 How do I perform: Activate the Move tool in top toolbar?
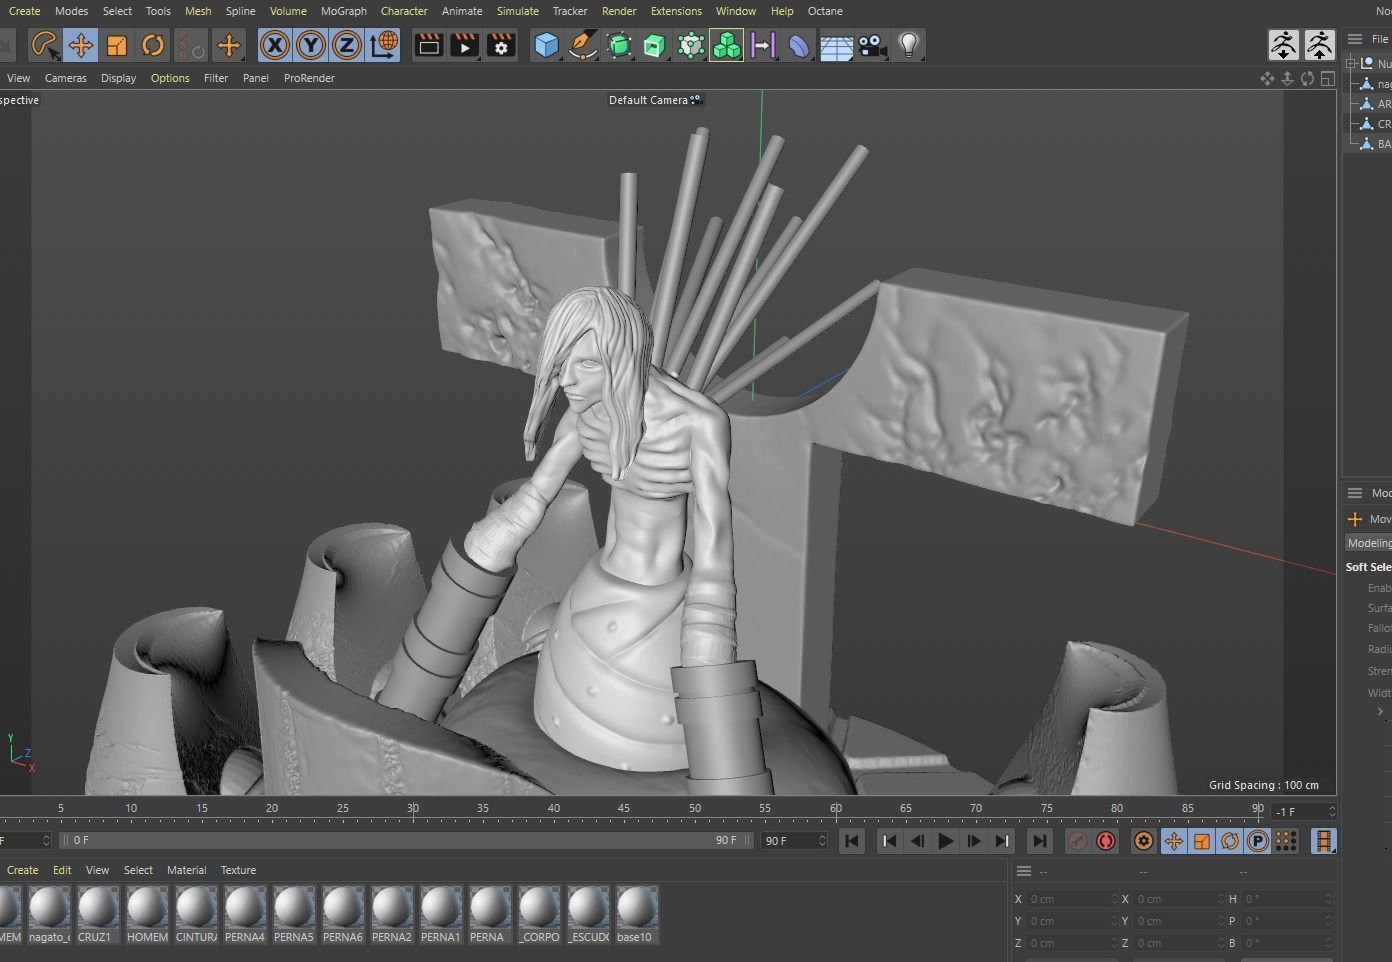(80, 45)
